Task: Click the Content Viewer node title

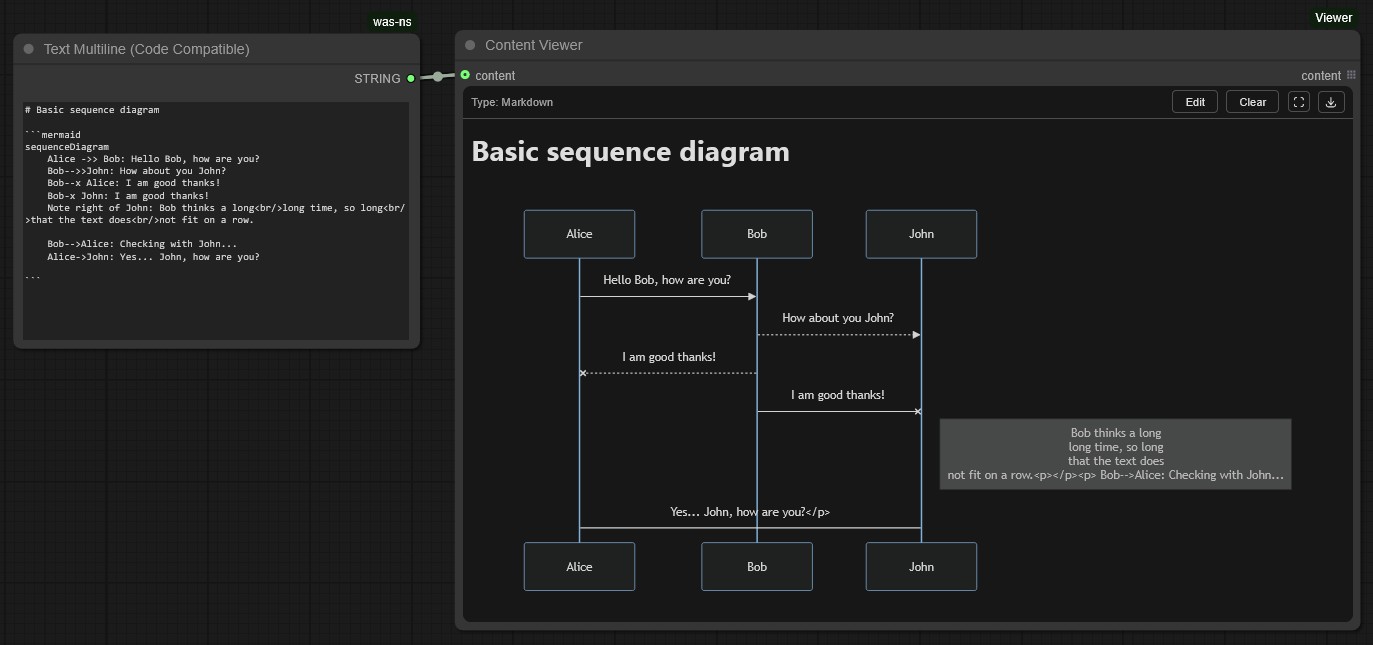Action: point(534,45)
